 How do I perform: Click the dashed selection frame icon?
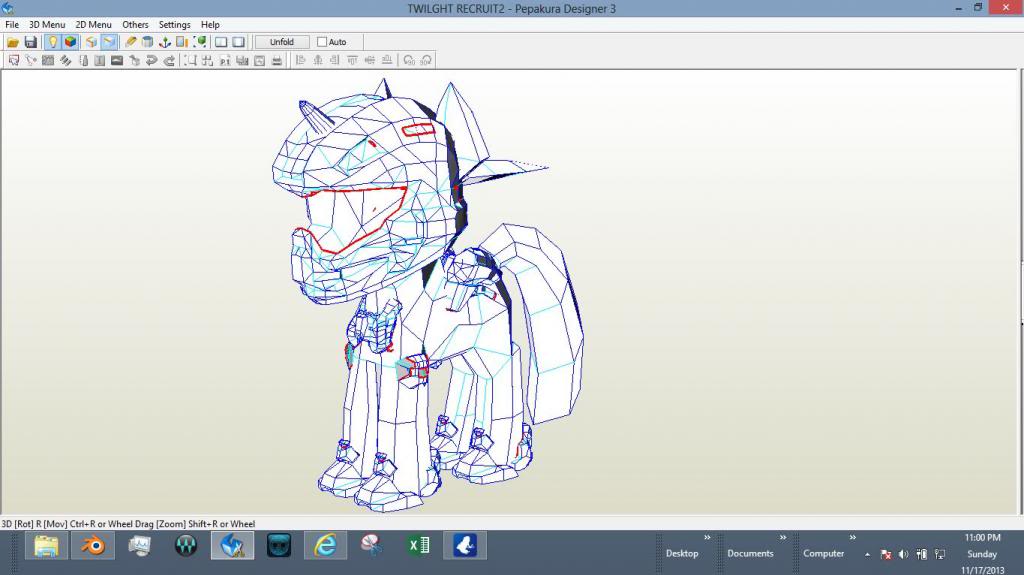click(x=190, y=60)
